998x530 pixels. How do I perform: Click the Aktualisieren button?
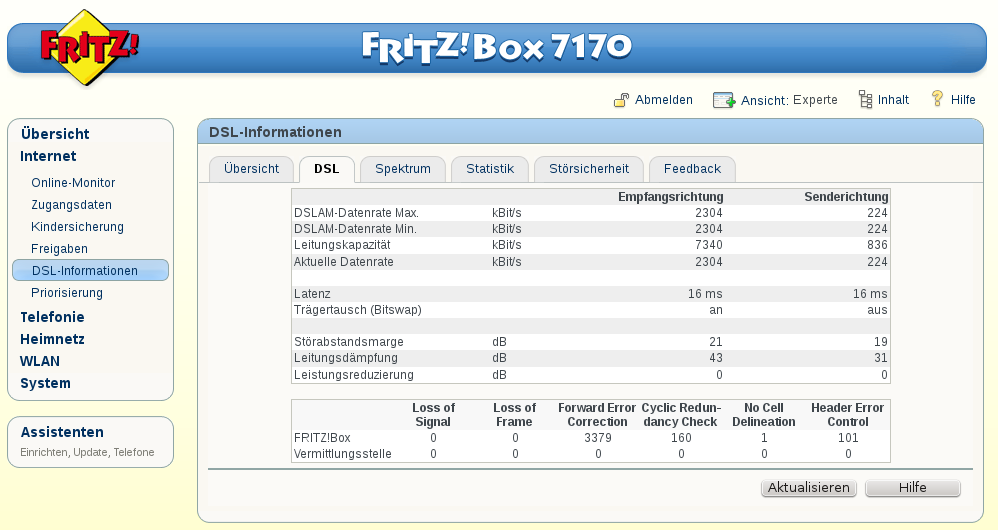[808, 487]
